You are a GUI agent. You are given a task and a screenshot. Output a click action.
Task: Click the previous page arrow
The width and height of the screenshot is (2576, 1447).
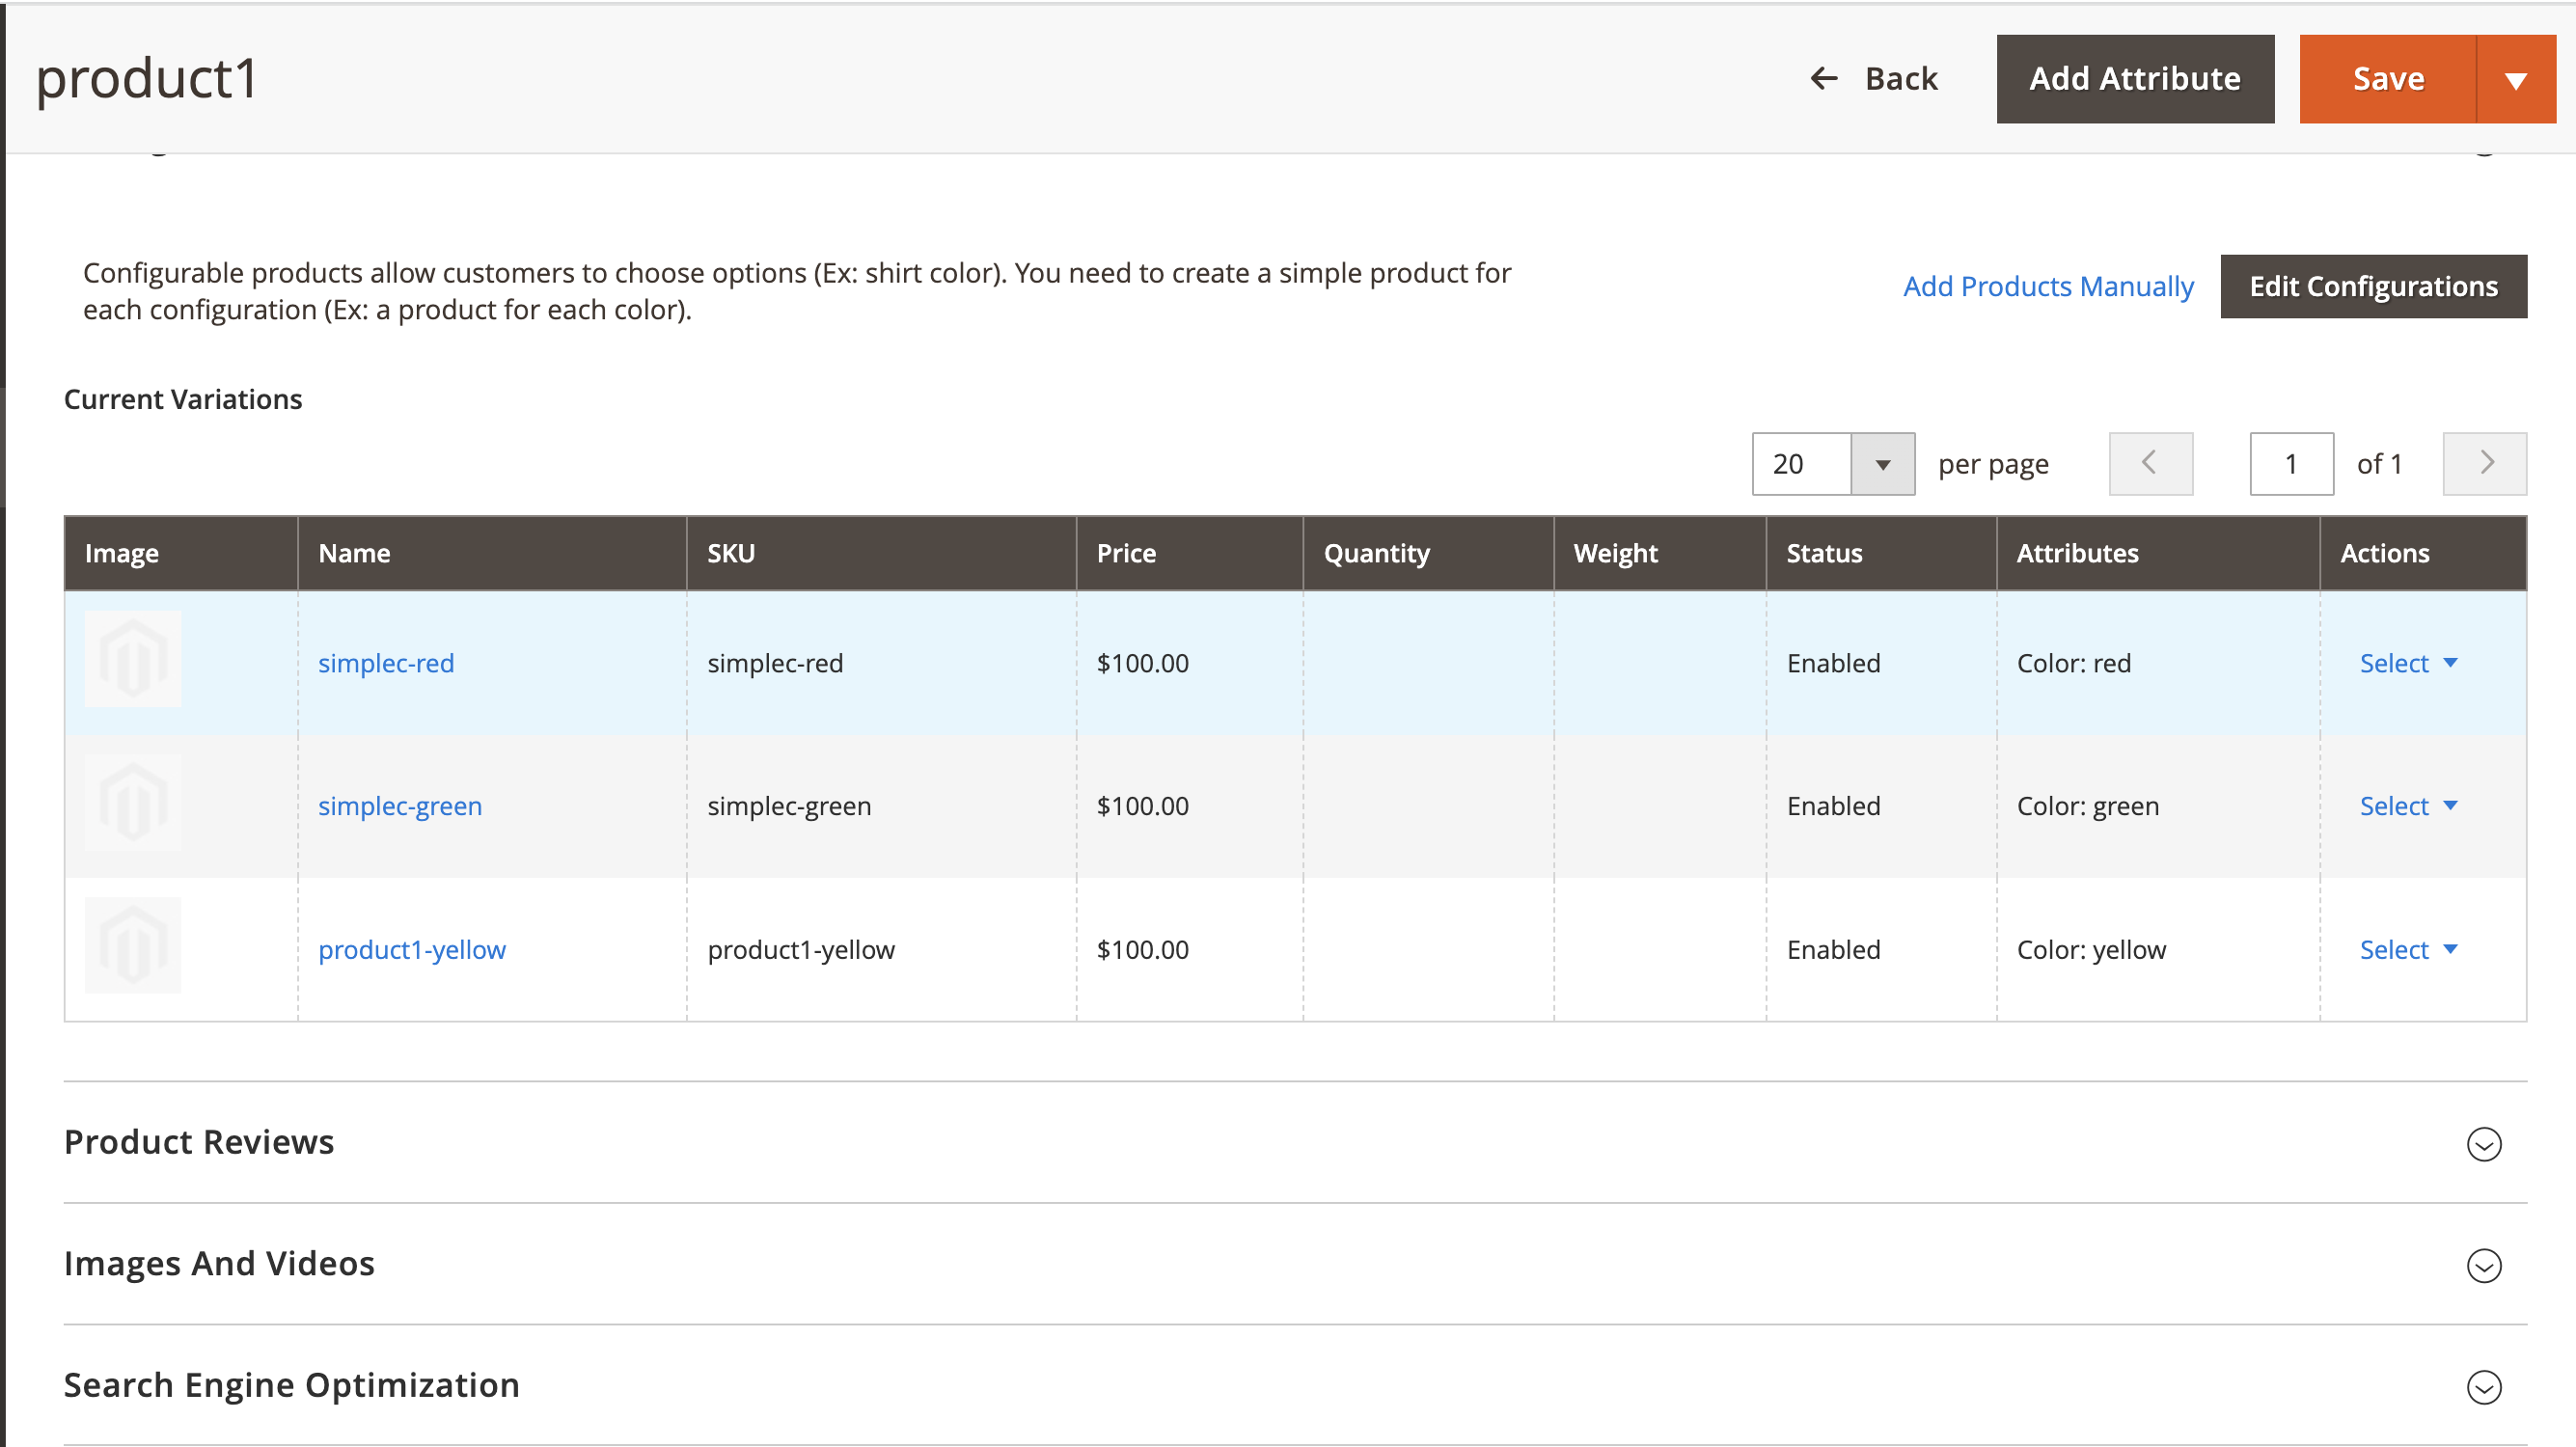pos(2150,463)
